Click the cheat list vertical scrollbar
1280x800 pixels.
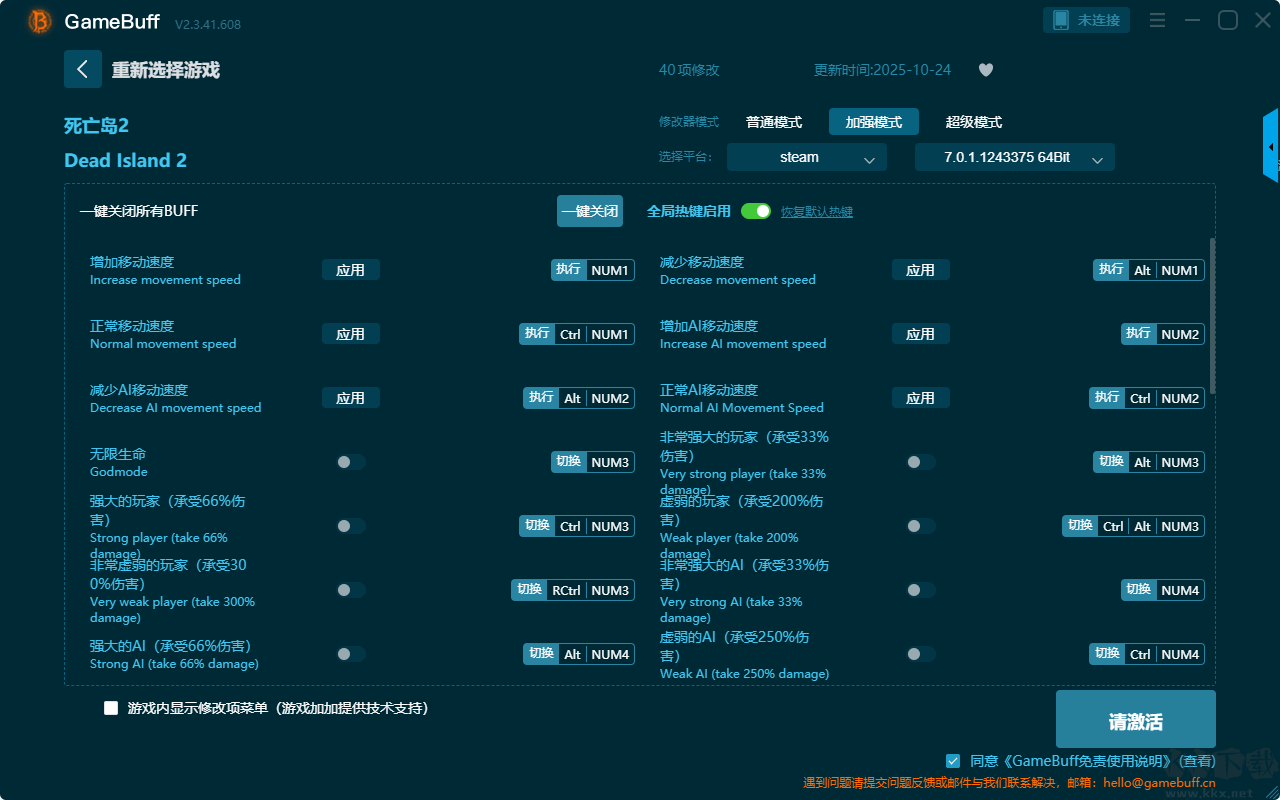(x=1213, y=315)
